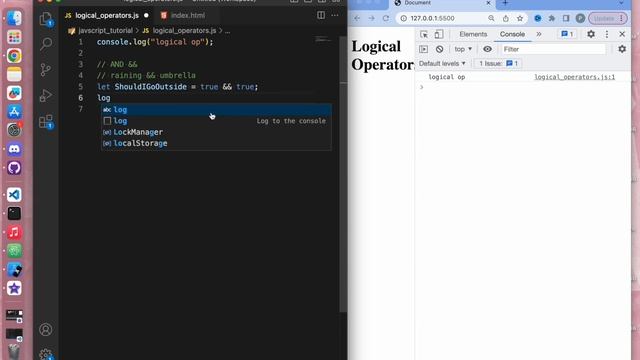Open DevTools settings gear
The image size is (640, 360).
591,34
